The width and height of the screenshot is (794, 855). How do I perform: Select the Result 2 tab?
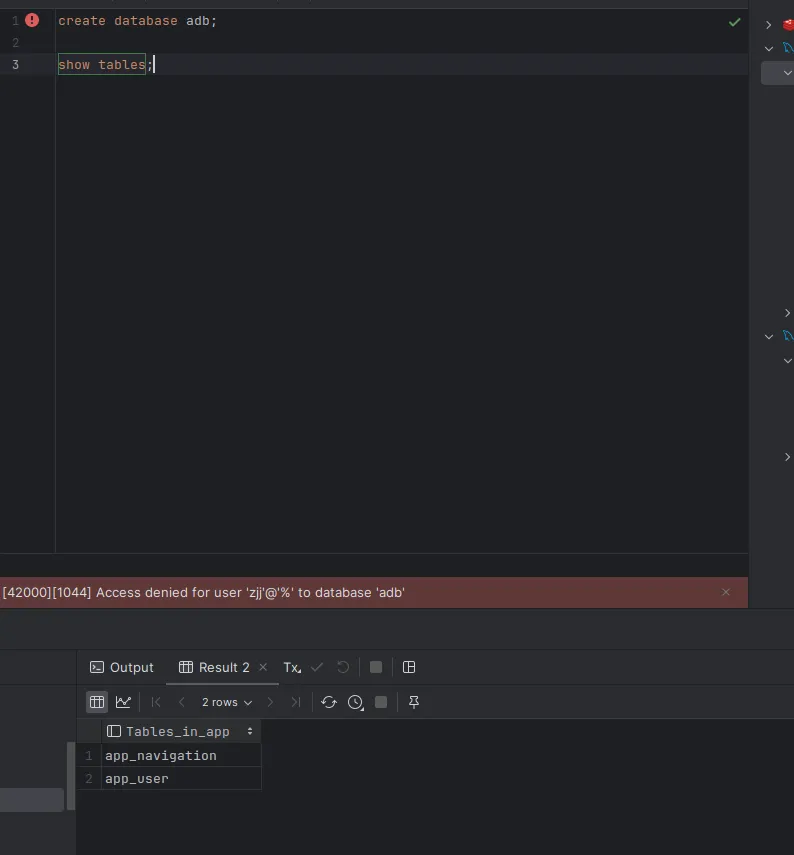pos(215,667)
